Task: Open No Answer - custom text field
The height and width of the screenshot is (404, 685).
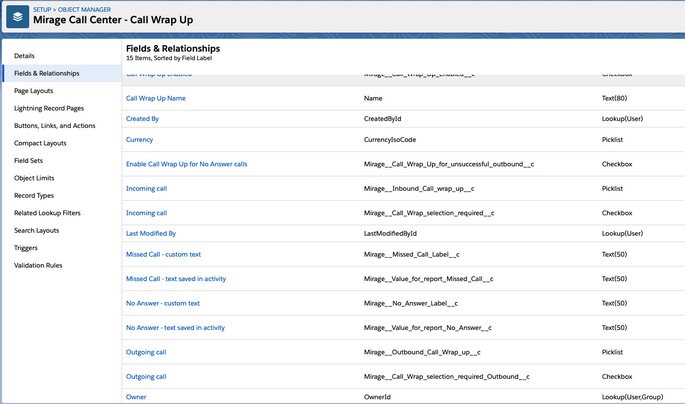Action: pyautogui.click(x=163, y=303)
